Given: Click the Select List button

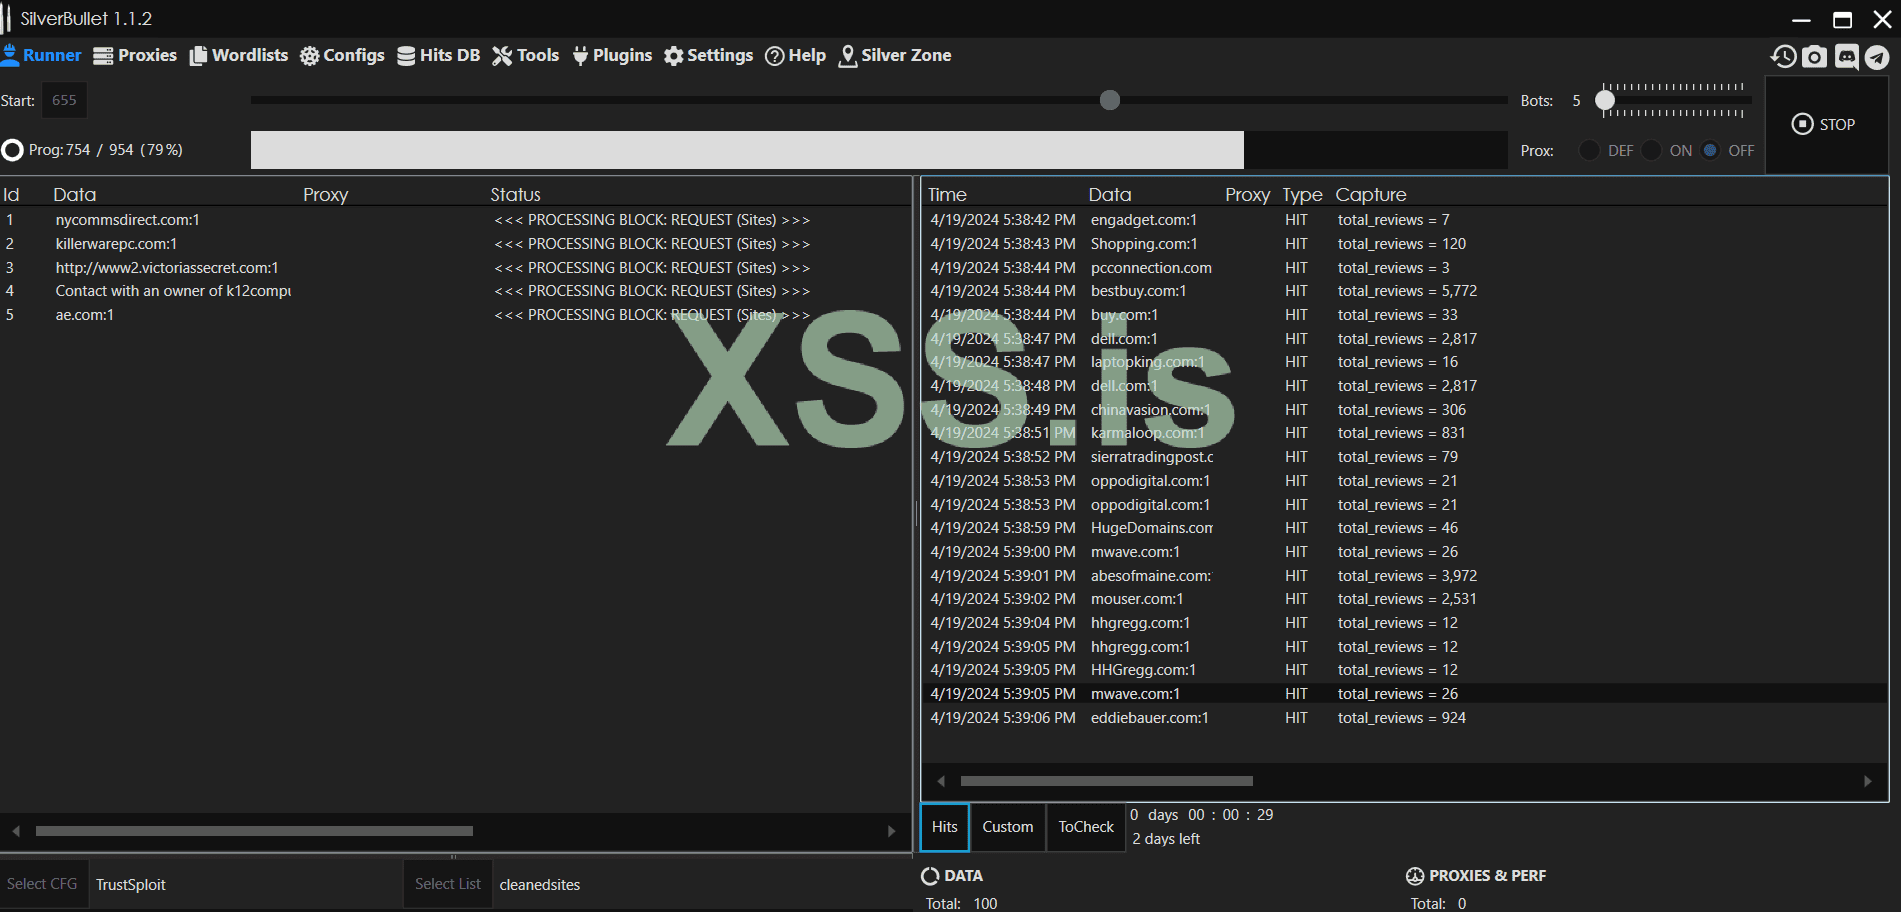Looking at the screenshot, I should tap(448, 884).
